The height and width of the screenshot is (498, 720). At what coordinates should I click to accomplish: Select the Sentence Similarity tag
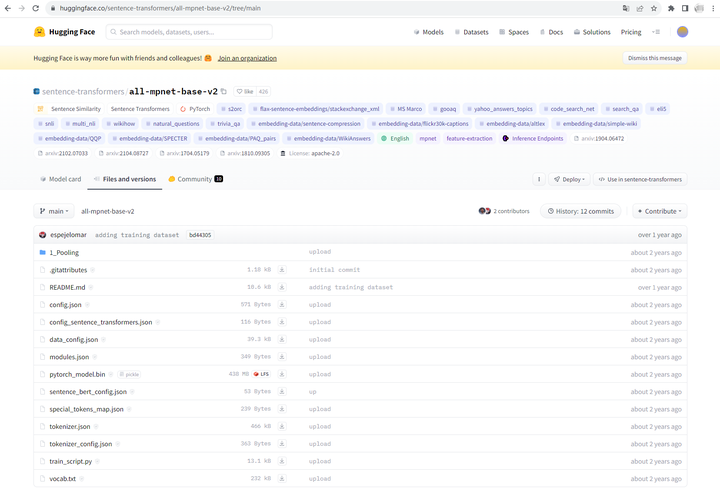[69, 109]
